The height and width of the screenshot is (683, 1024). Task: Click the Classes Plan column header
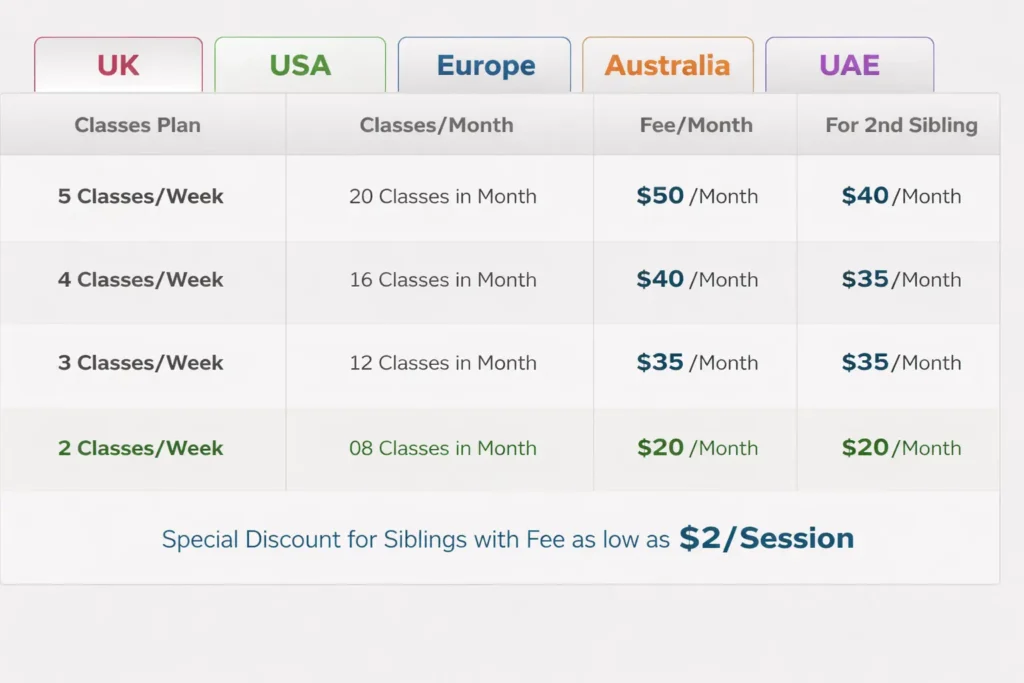coord(138,125)
